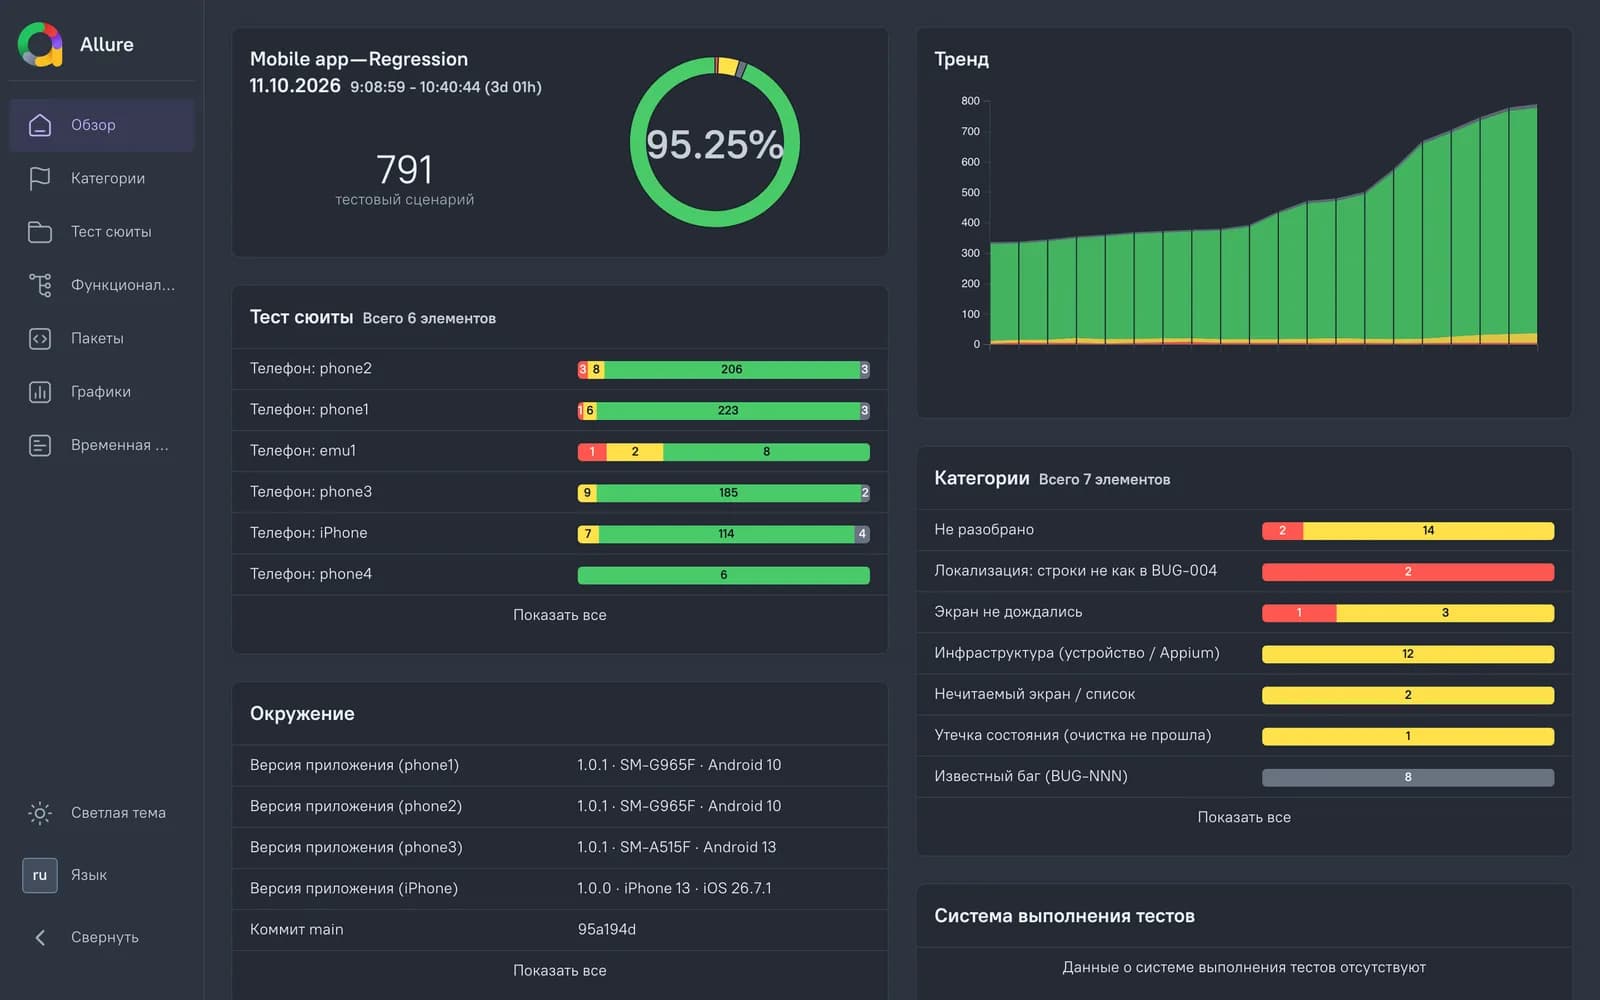The height and width of the screenshot is (1000, 1600).
Task: Click the ru language badge
Action: tap(40, 875)
